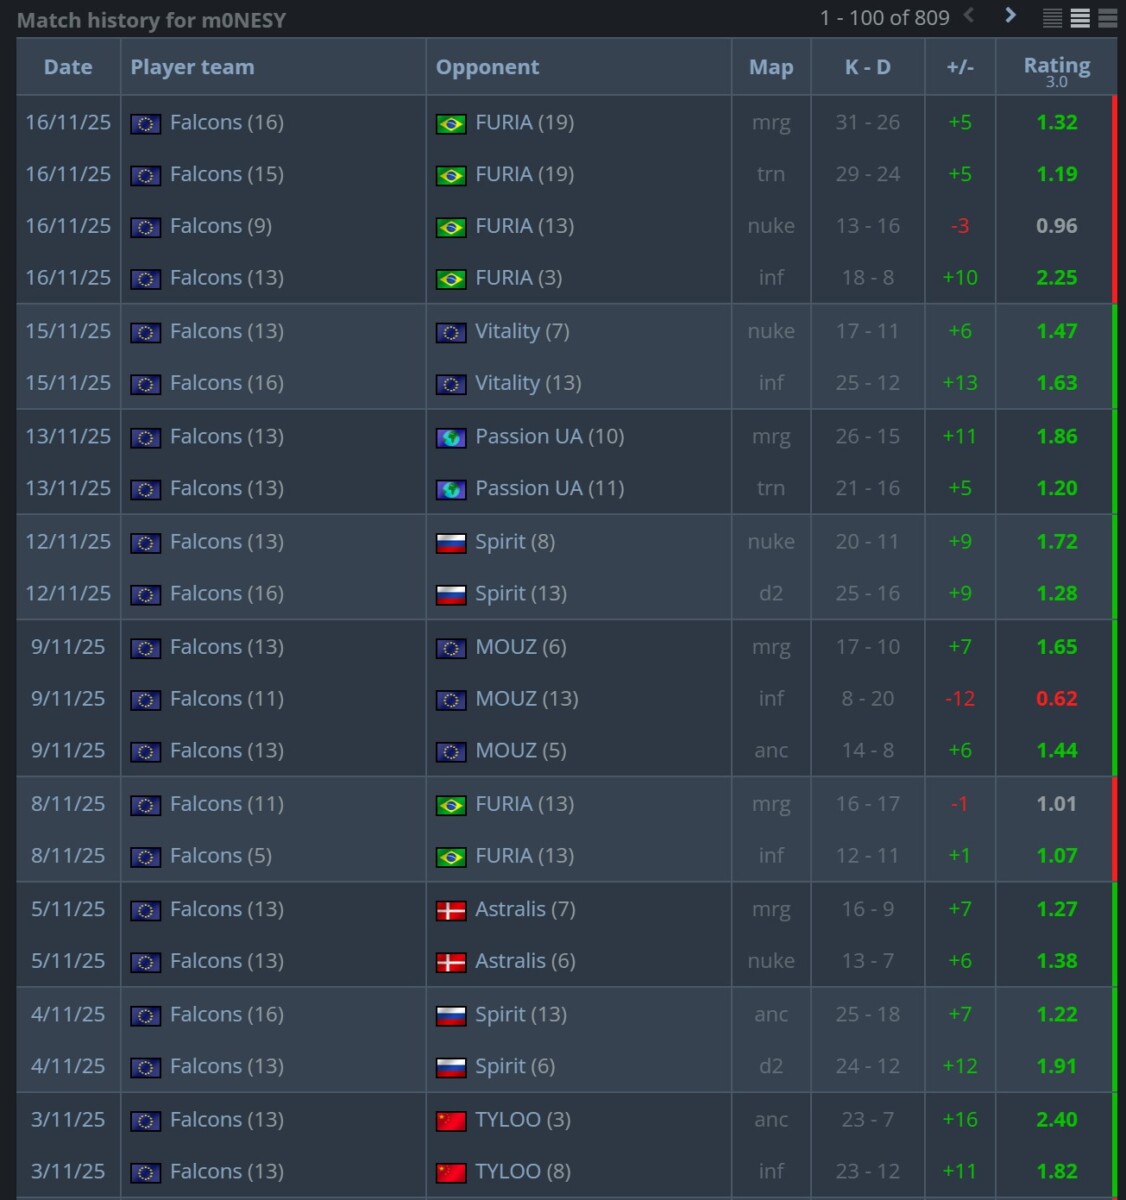1126x1200 pixels.
Task: Select the medium row density view
Action: (1080, 18)
